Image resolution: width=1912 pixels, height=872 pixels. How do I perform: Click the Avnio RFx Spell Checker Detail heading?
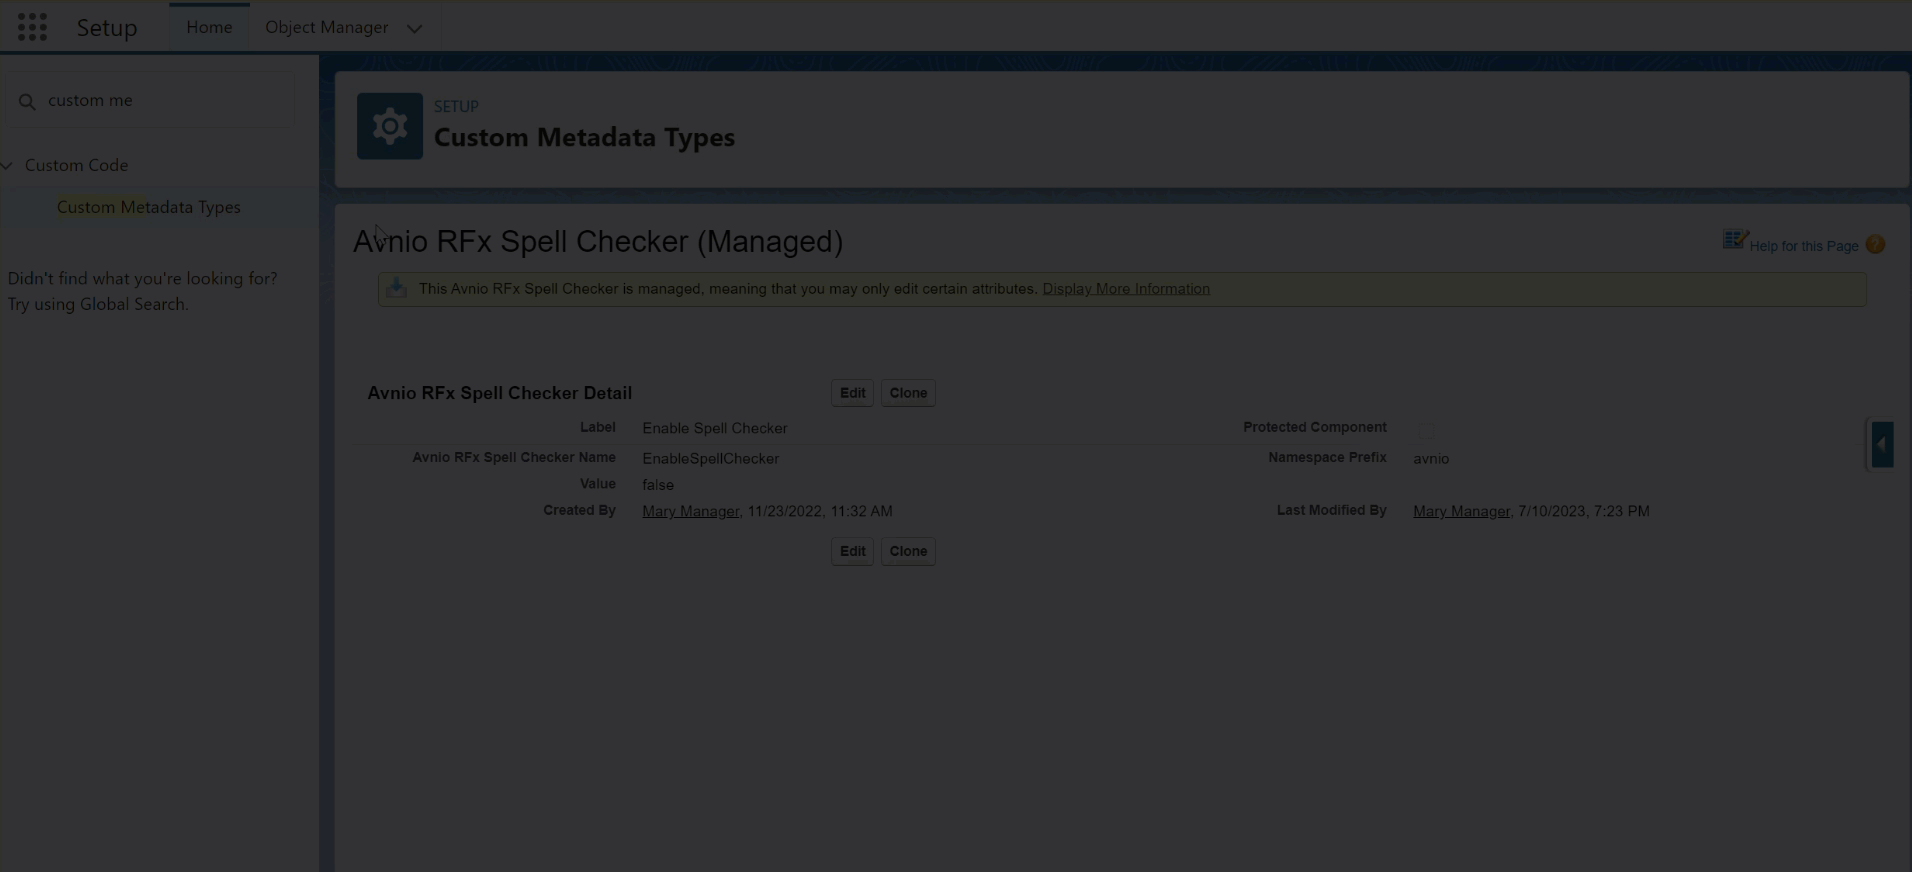(499, 393)
